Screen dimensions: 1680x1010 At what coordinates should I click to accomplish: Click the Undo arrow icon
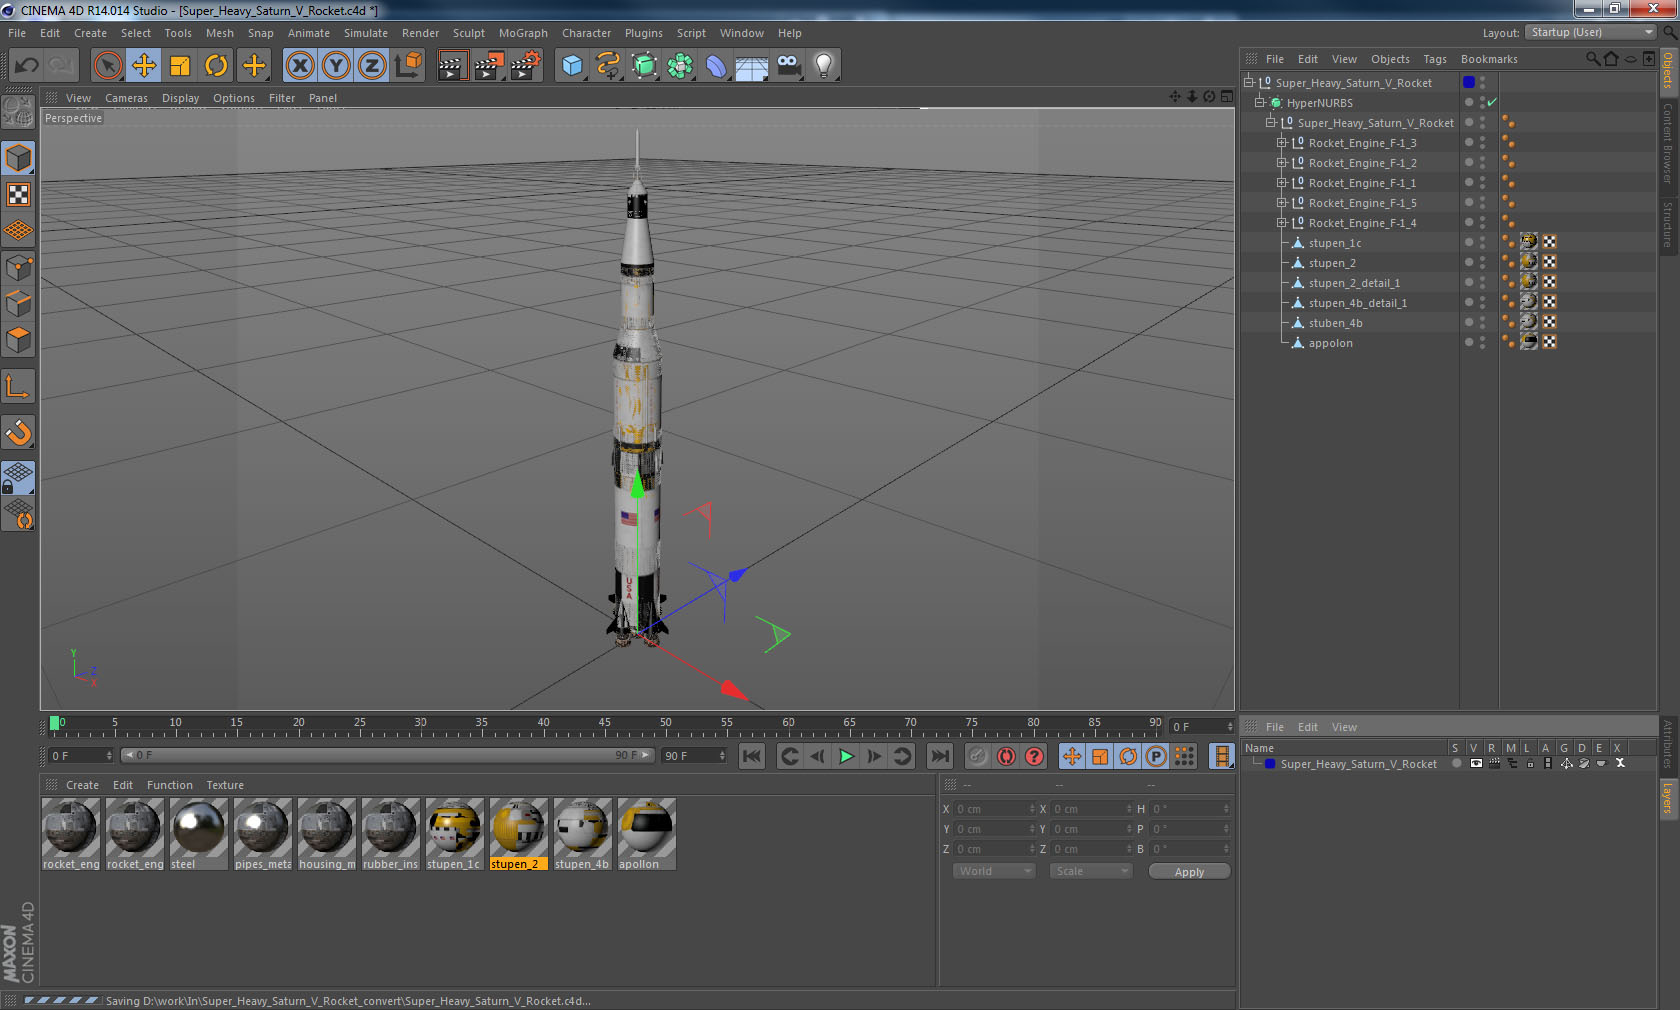27,66
